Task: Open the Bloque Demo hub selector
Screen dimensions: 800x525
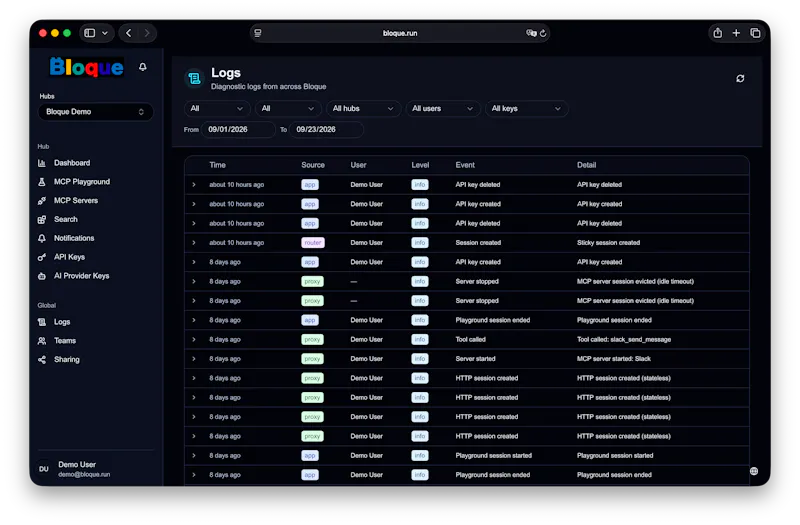Action: 95,112
